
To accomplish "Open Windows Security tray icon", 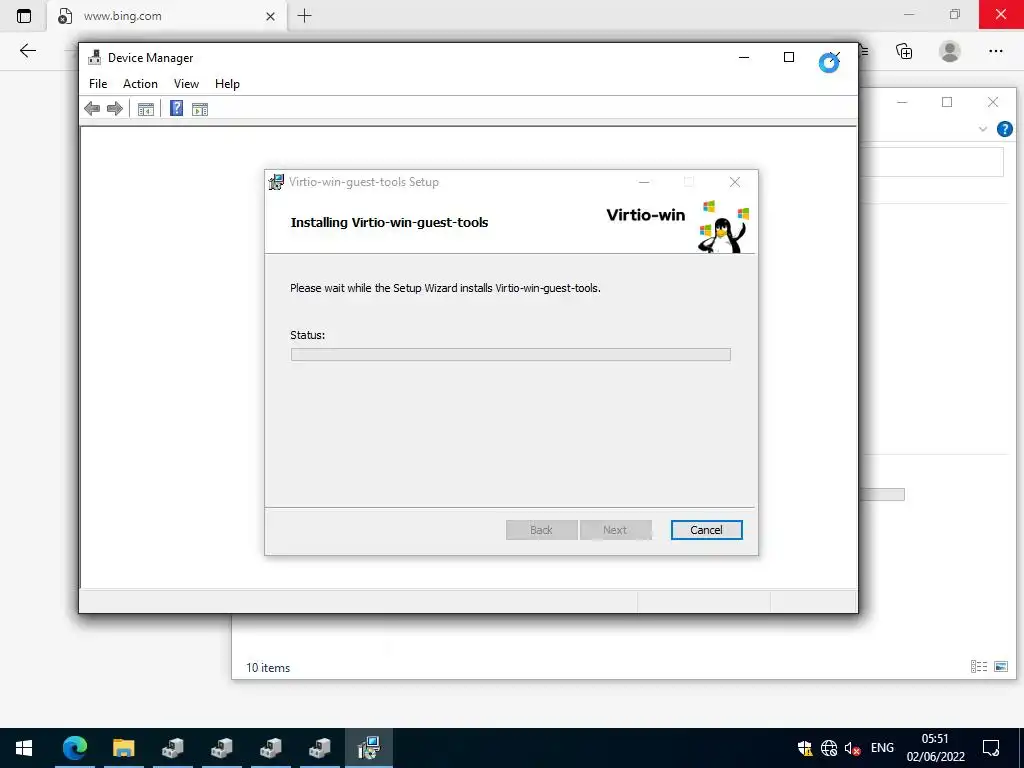I will point(805,748).
